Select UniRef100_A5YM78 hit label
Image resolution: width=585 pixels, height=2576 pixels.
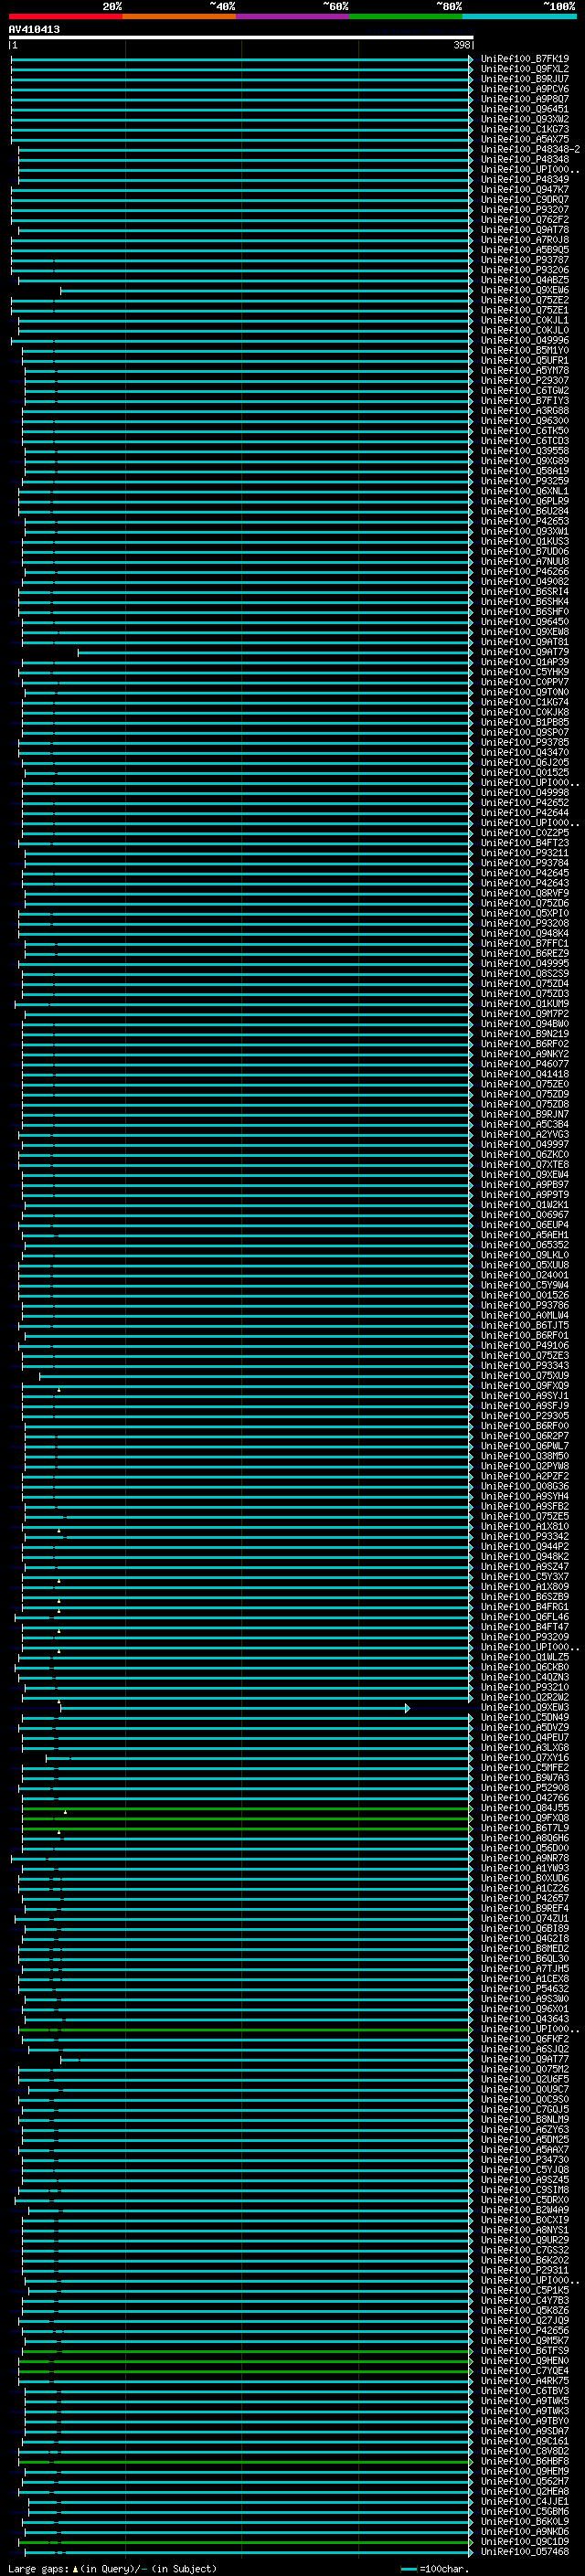pos(525,371)
